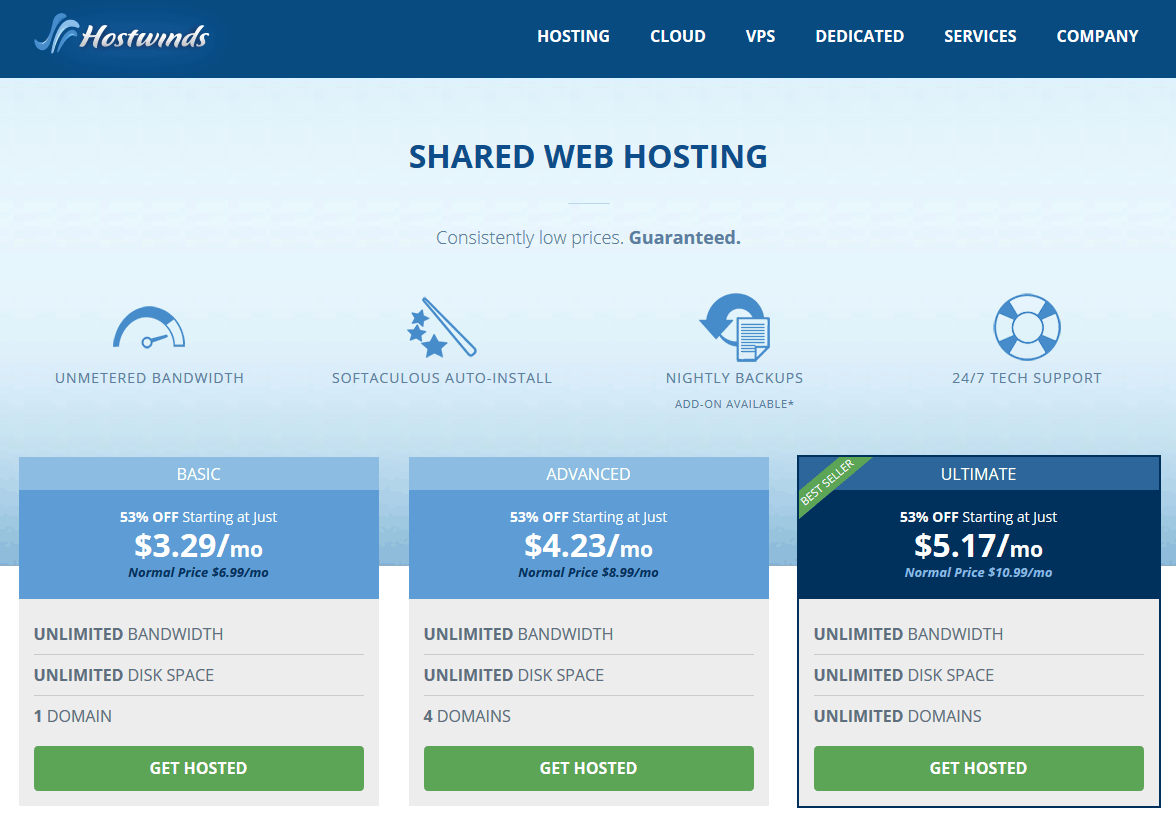1176x831 pixels.
Task: Click 1 DOMAIN in Basic plan
Action: click(x=73, y=716)
